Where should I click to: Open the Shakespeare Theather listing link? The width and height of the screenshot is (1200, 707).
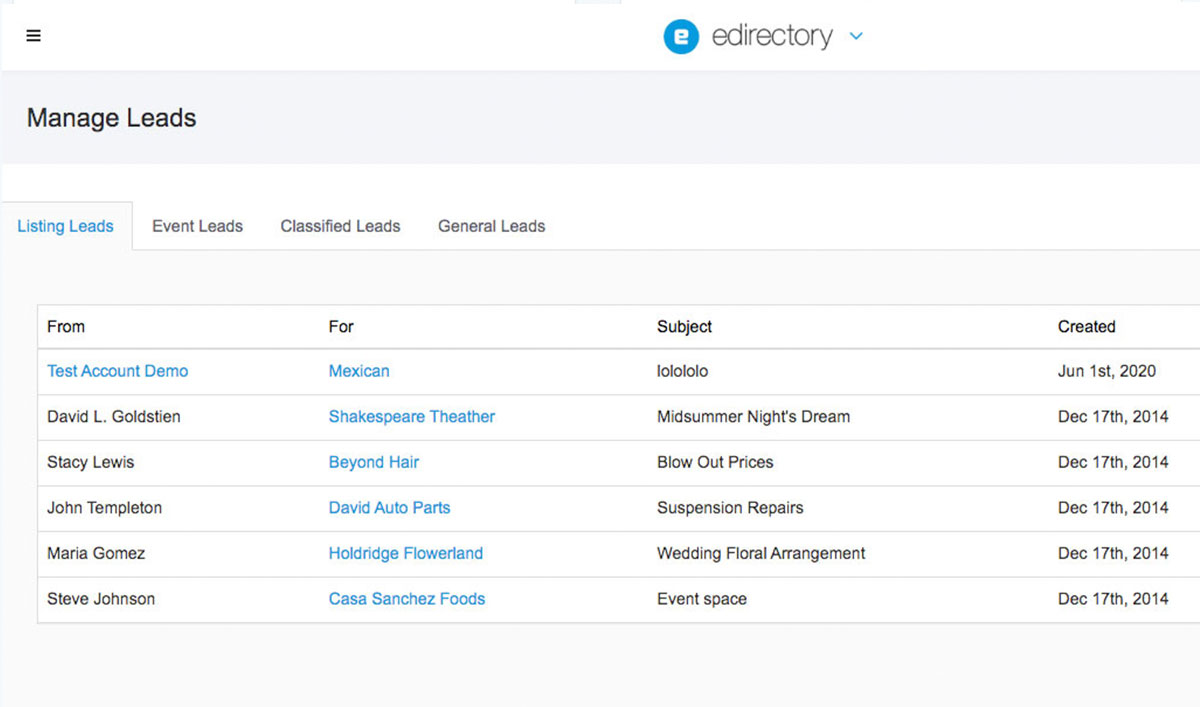[411, 417]
